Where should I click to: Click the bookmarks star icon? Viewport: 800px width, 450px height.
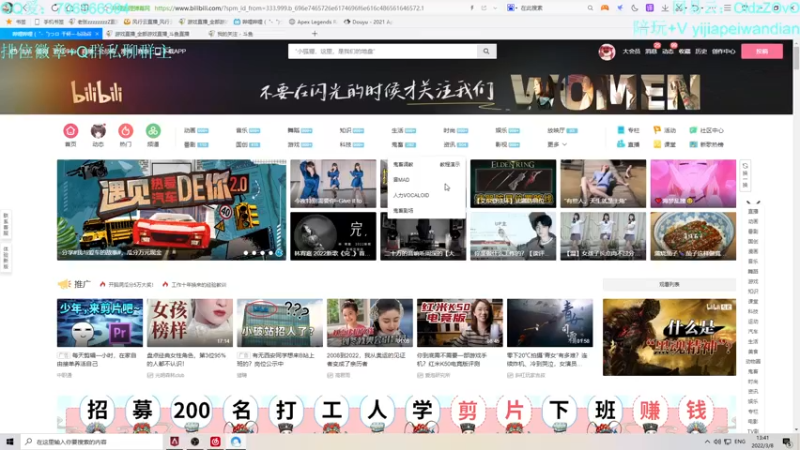(x=9, y=22)
